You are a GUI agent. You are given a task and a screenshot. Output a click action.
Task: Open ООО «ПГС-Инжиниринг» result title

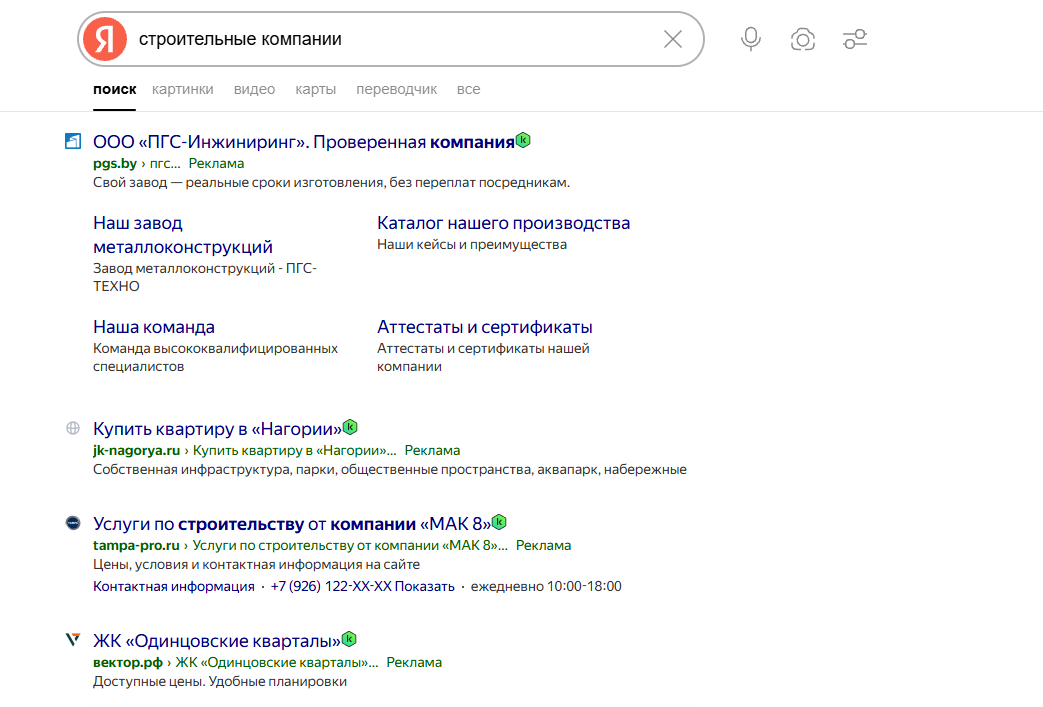pos(304,142)
